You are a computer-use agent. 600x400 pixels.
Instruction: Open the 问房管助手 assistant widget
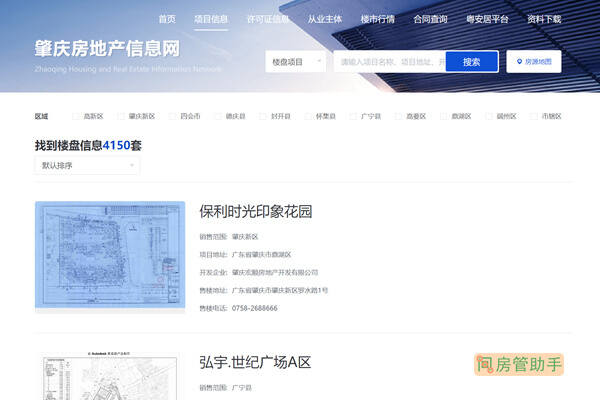coord(519,364)
